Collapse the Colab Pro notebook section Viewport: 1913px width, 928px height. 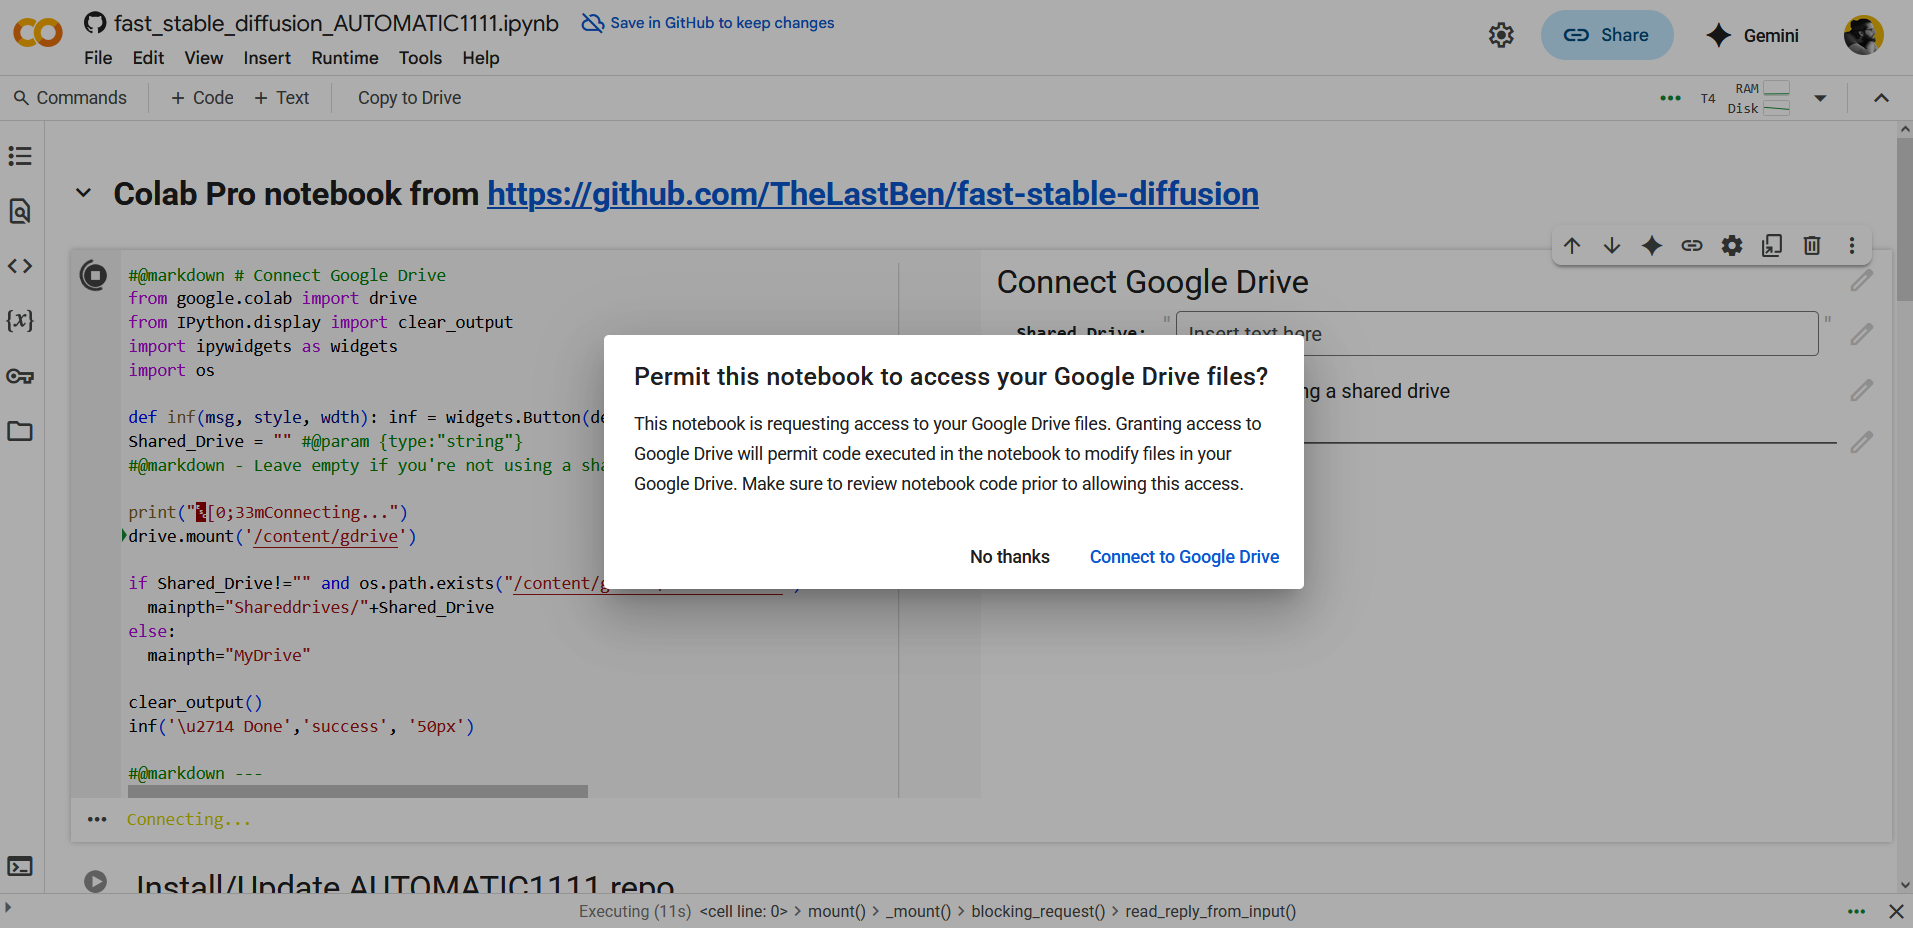tap(84, 193)
